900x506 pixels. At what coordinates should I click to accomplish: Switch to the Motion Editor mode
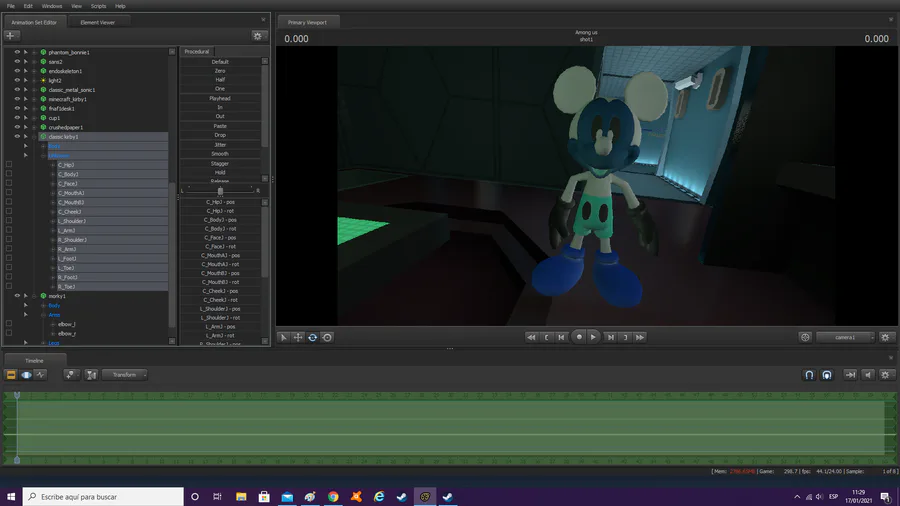click(x=26, y=375)
